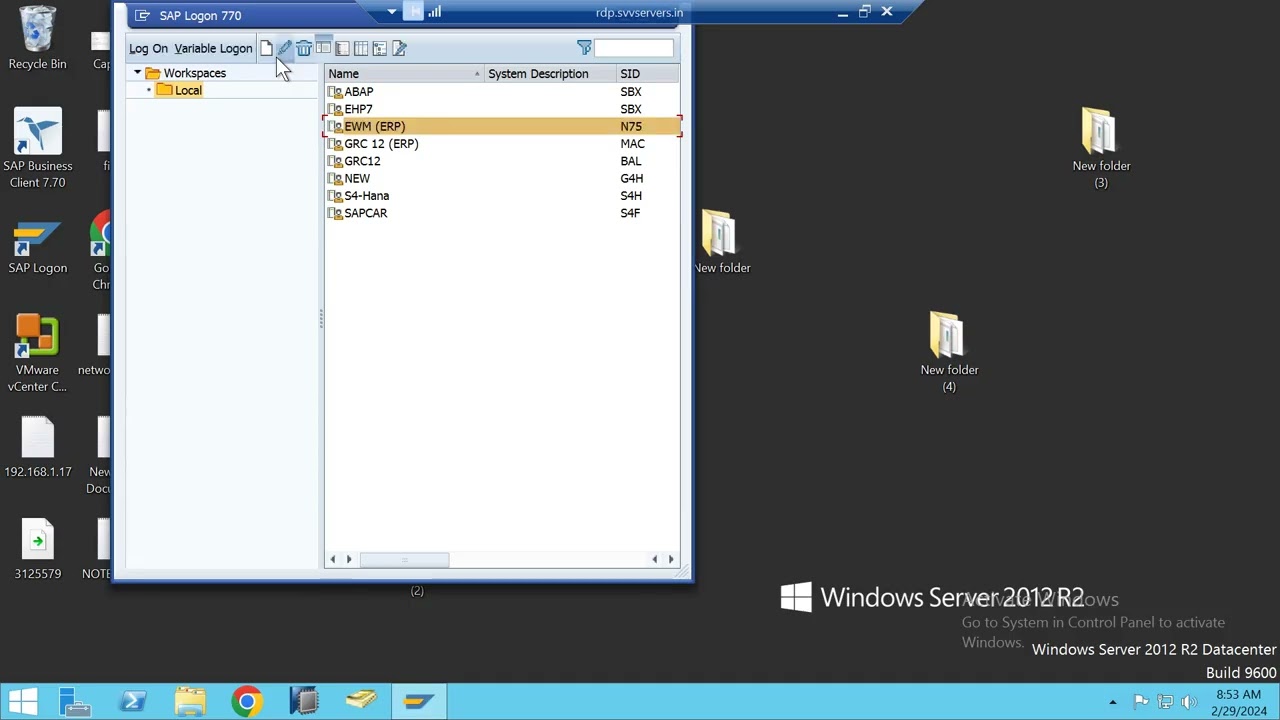Open File Explorer from the taskbar
The height and width of the screenshot is (720, 1280).
[189, 702]
